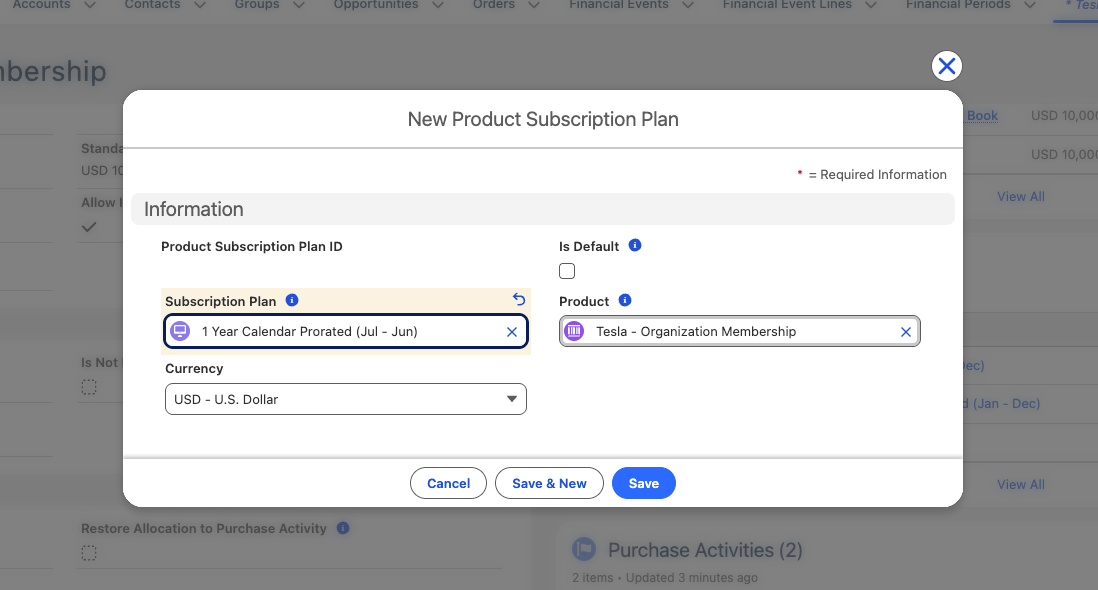Viewport: 1098px width, 590px height.
Task: Toggle the Restore Allocation to Purchase Activity checkbox
Action: point(89,553)
